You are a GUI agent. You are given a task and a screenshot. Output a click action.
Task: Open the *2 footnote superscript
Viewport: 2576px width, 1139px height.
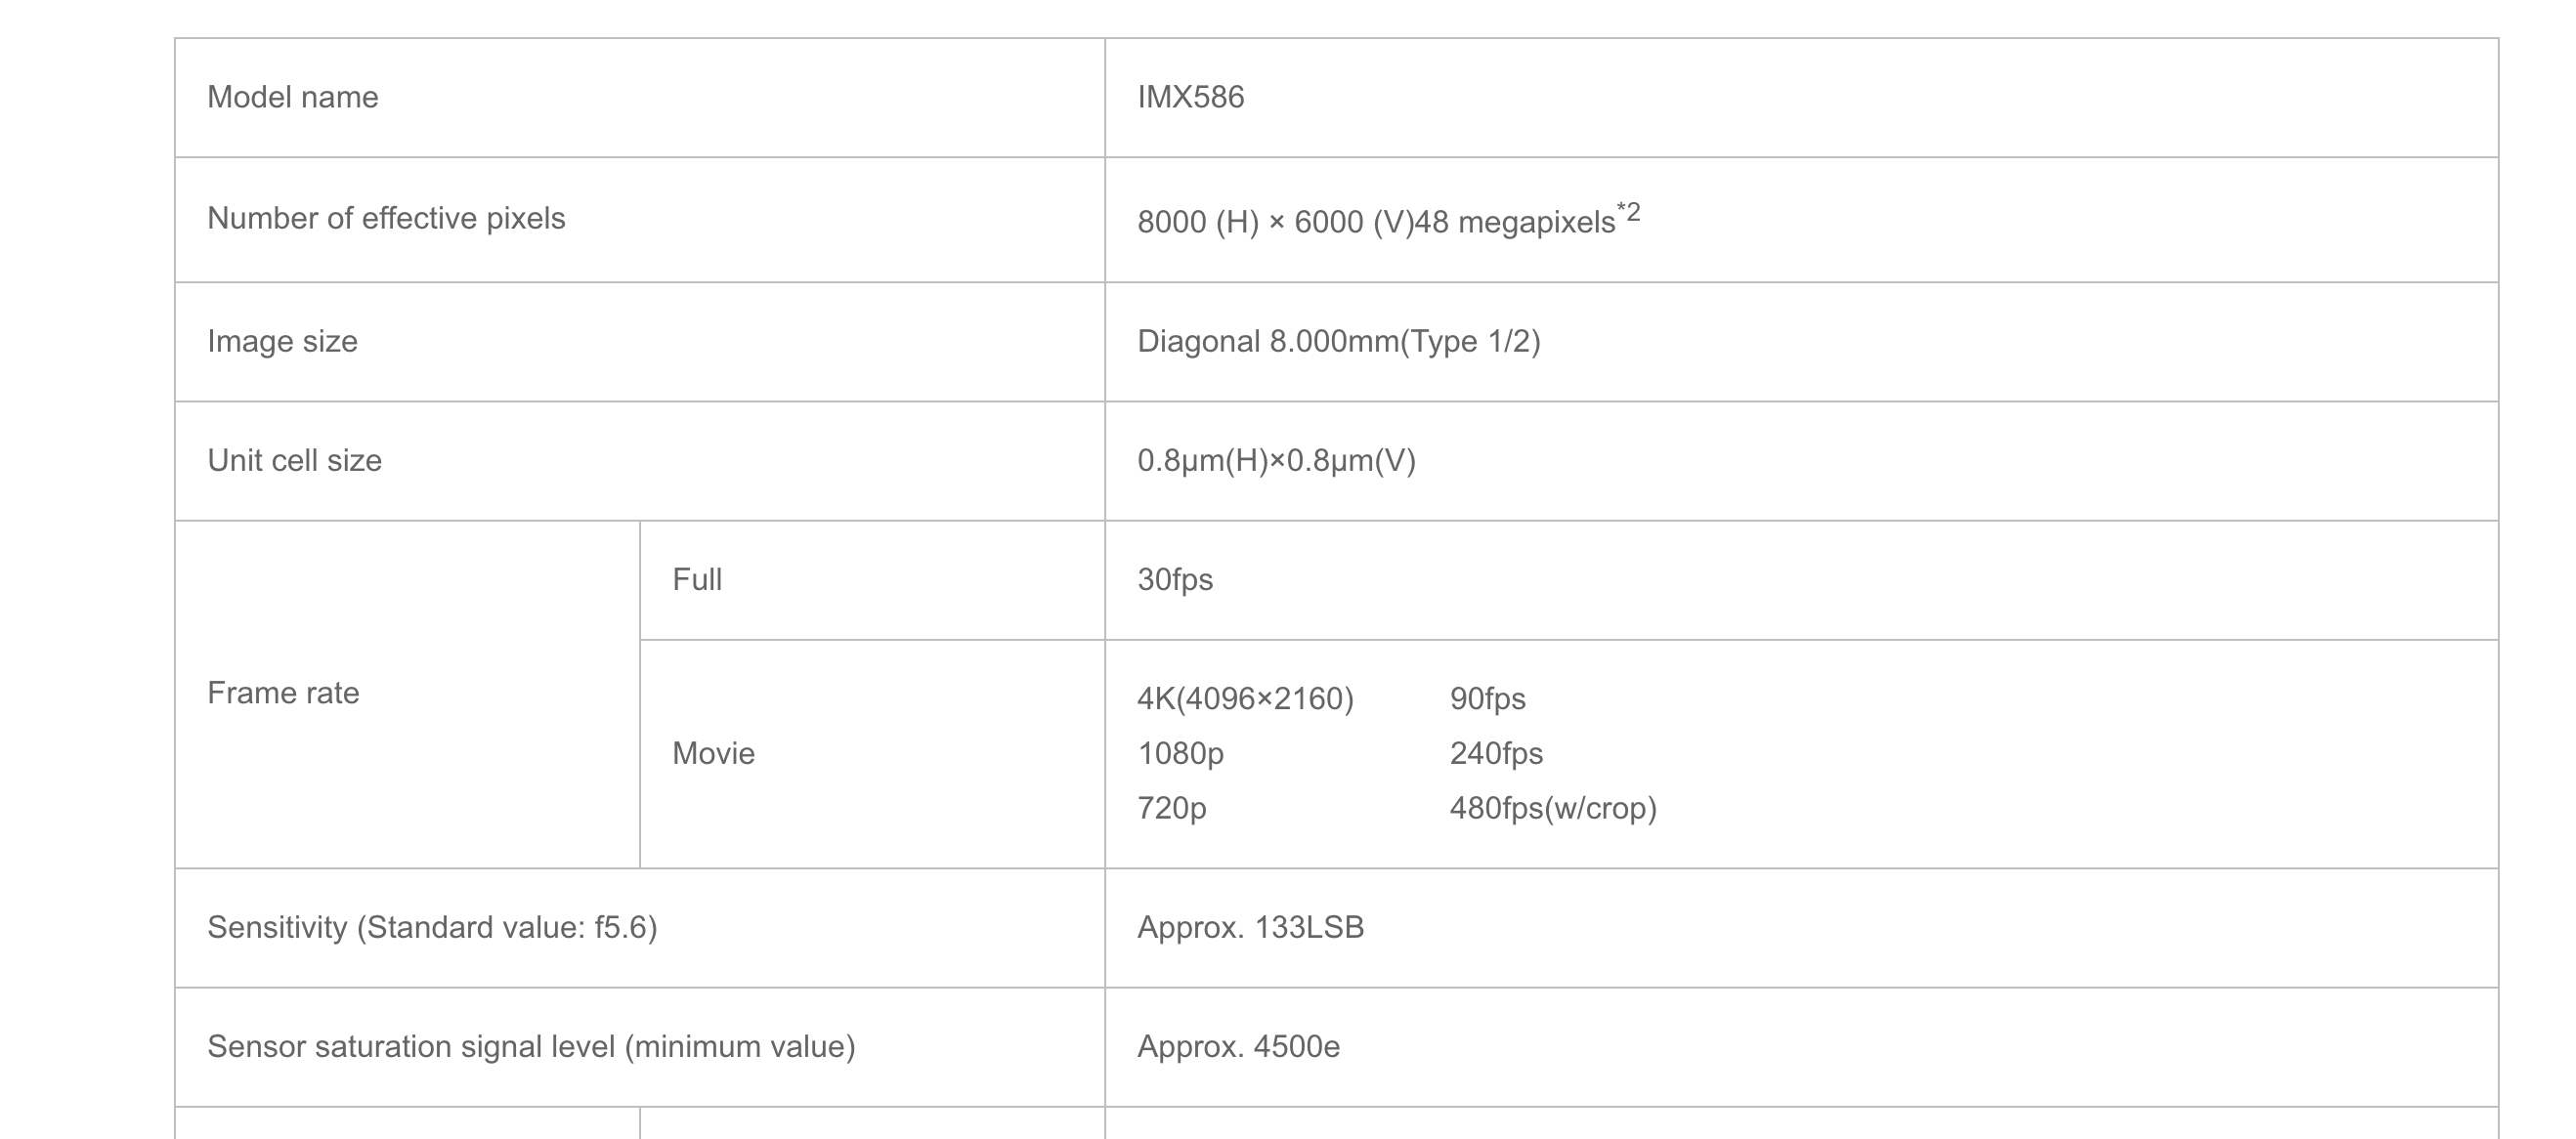point(1629,212)
